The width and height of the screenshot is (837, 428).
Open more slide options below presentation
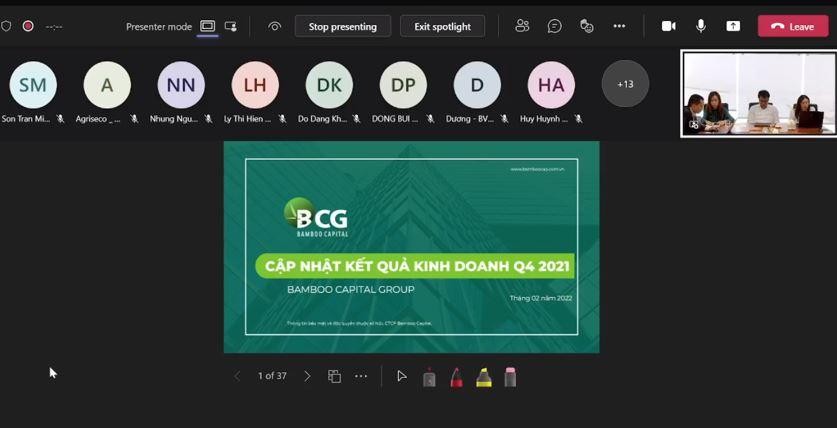361,376
